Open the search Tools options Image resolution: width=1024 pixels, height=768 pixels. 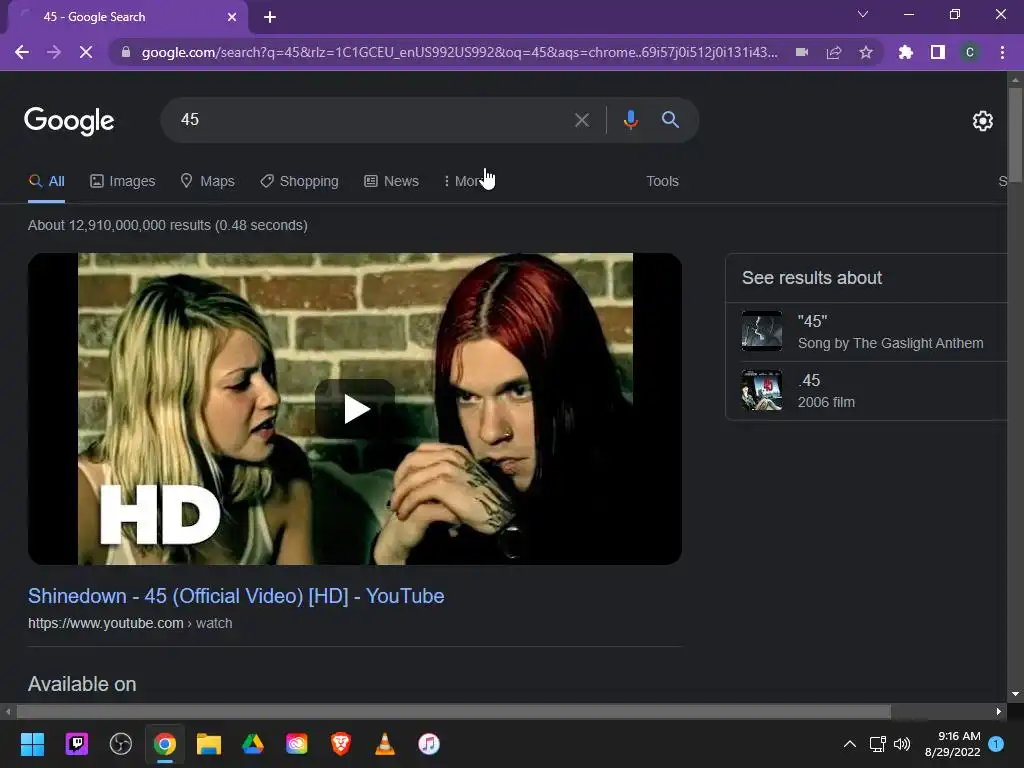662,181
